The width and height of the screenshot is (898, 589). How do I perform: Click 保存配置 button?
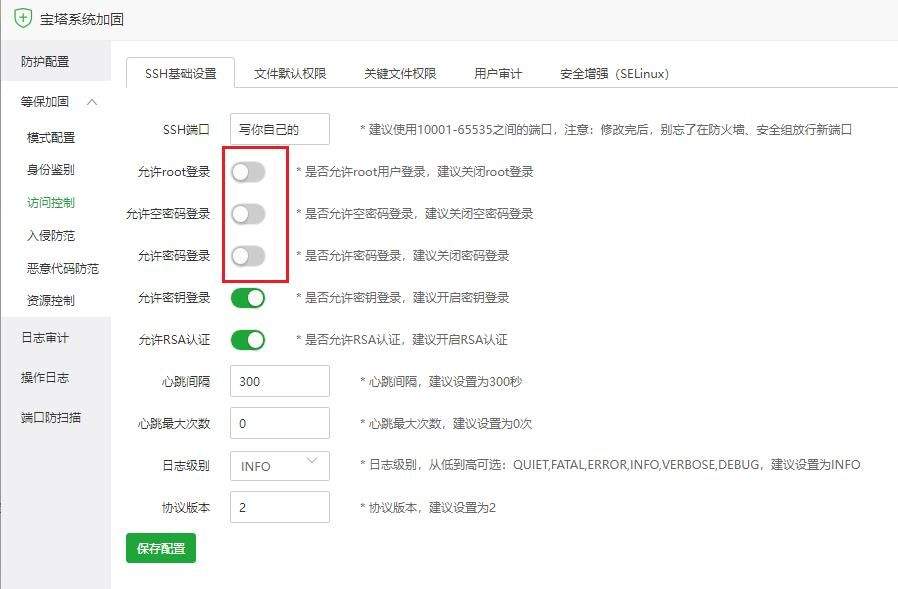click(161, 549)
